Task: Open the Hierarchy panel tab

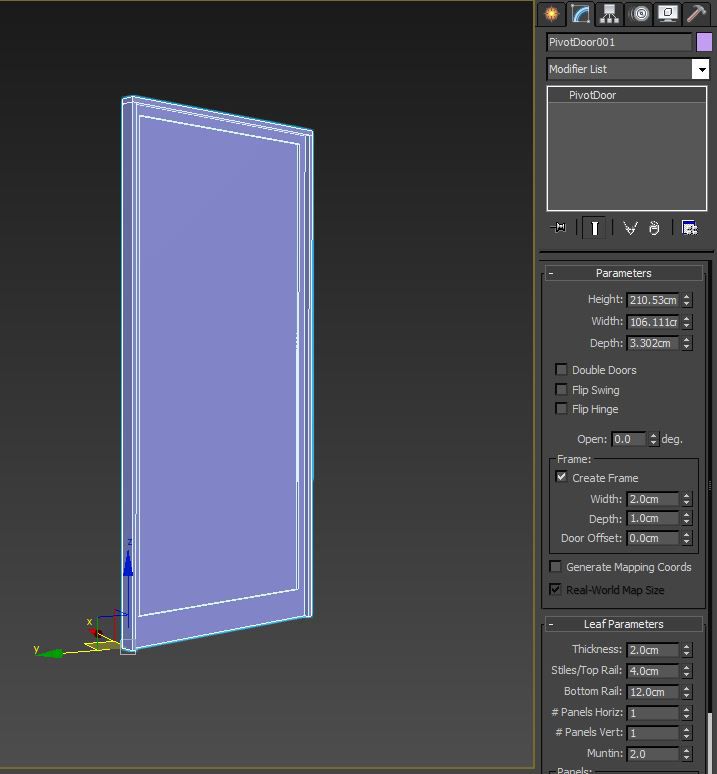Action: [610, 14]
